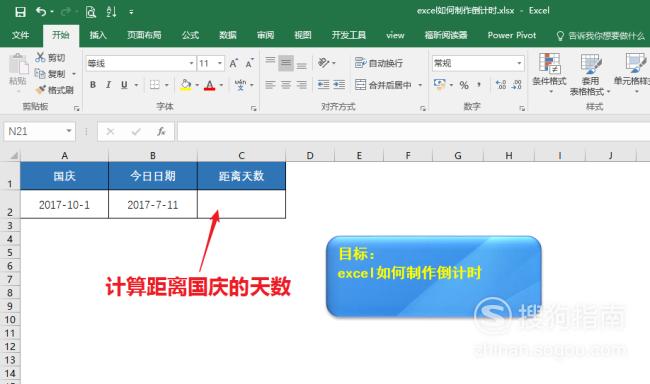Switch to the 数据 tab
This screenshot has width=650, height=384.
point(228,35)
